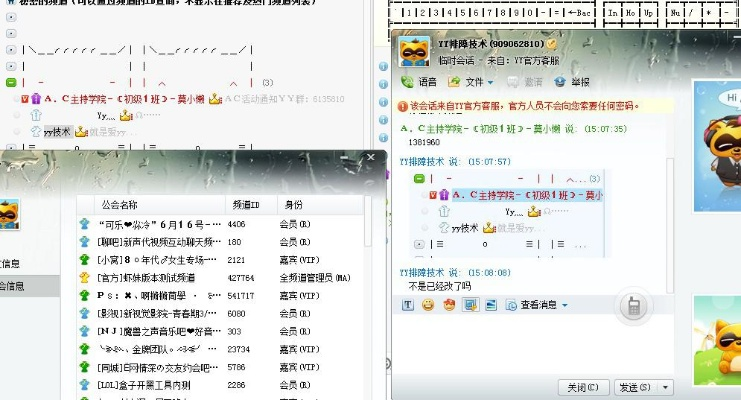Screen dimensions: 741x400
Task: Select the message text 1381960
Action: tap(424, 142)
